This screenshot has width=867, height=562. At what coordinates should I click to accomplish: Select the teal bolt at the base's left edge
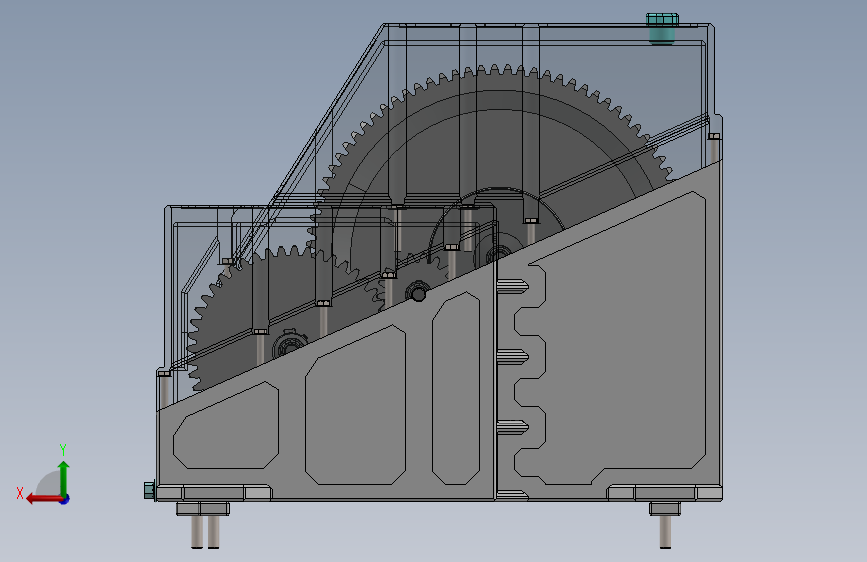(149, 490)
